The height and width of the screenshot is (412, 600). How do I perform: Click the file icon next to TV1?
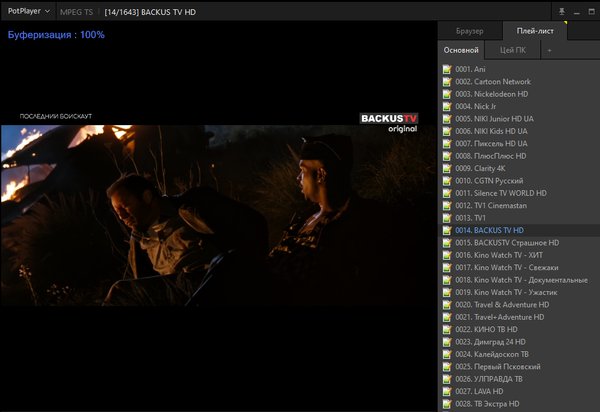446,217
